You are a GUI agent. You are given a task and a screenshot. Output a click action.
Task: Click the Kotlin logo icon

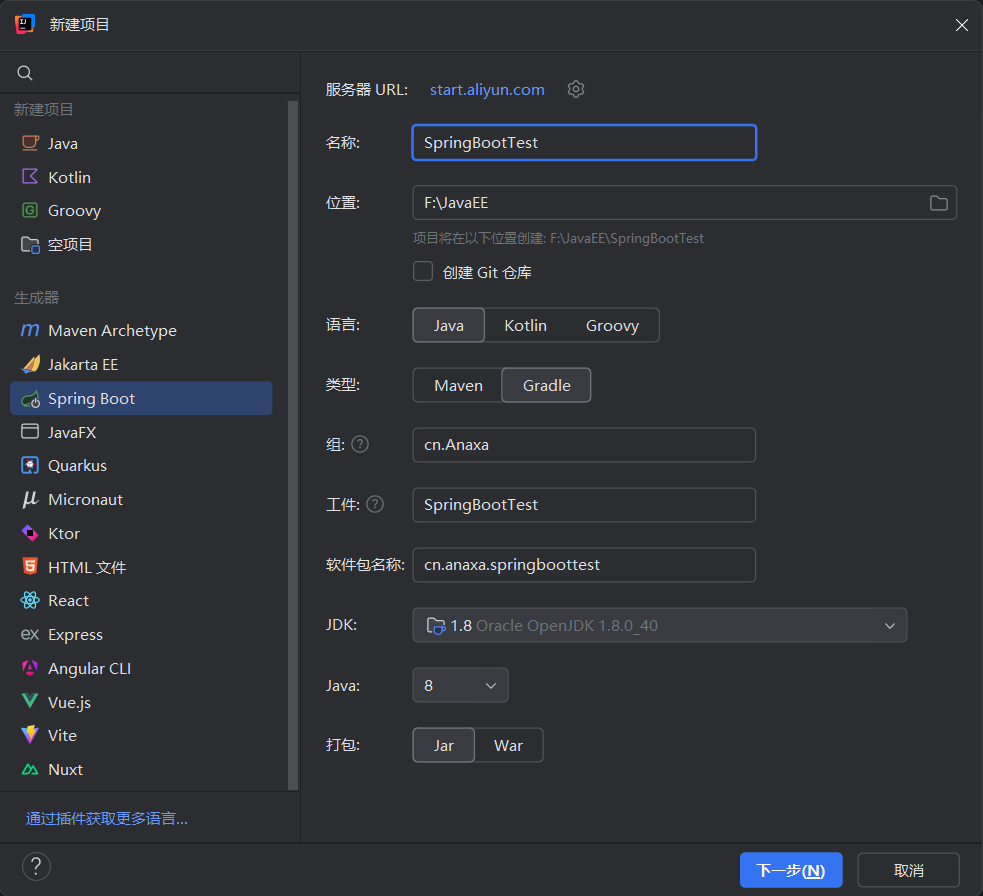click(x=30, y=177)
